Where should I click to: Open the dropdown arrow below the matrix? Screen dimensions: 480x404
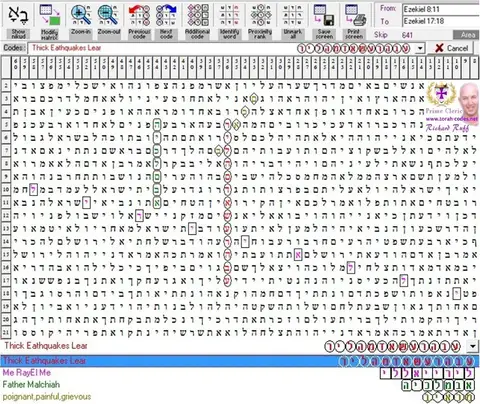click(472, 346)
